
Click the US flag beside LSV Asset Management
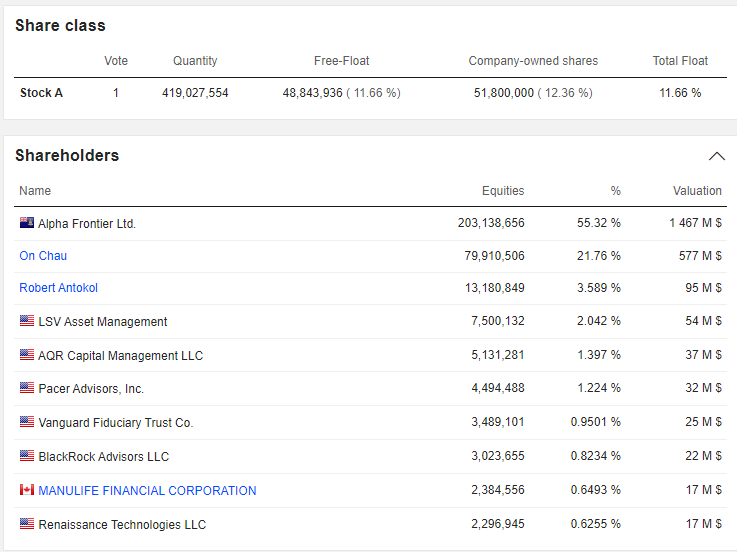27,321
